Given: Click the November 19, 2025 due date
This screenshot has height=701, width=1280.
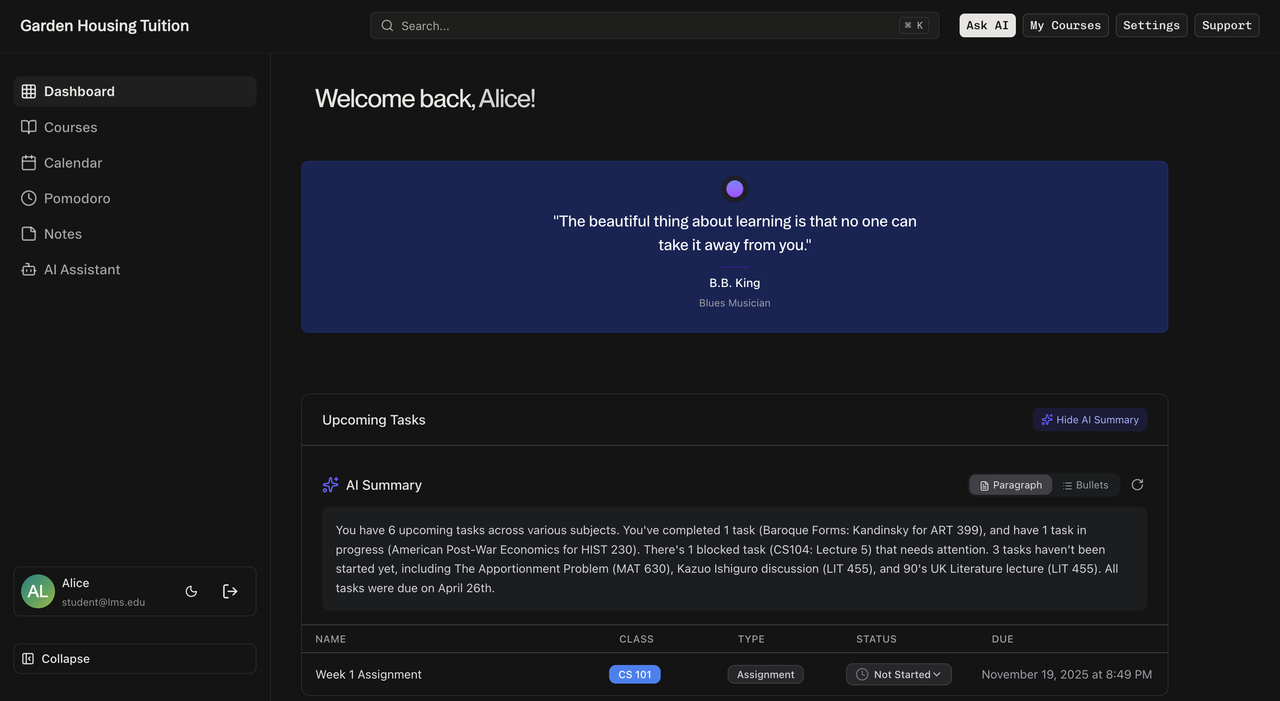Looking at the screenshot, I should (x=1067, y=675).
